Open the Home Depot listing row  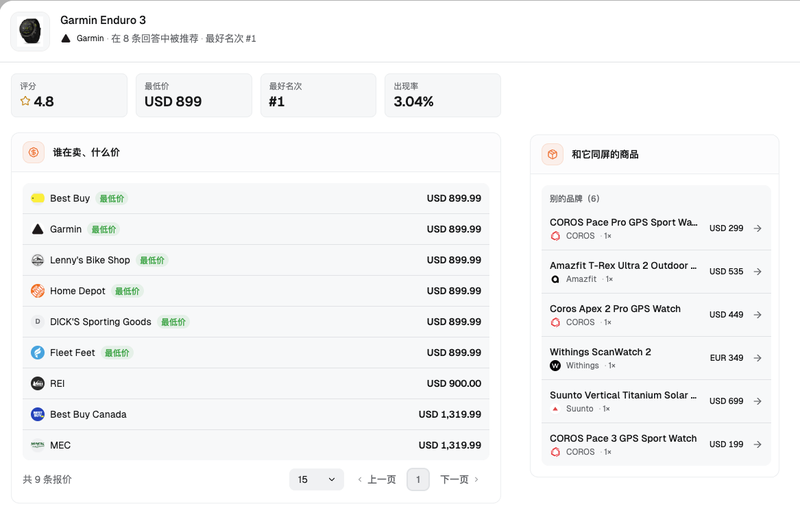[256, 291]
